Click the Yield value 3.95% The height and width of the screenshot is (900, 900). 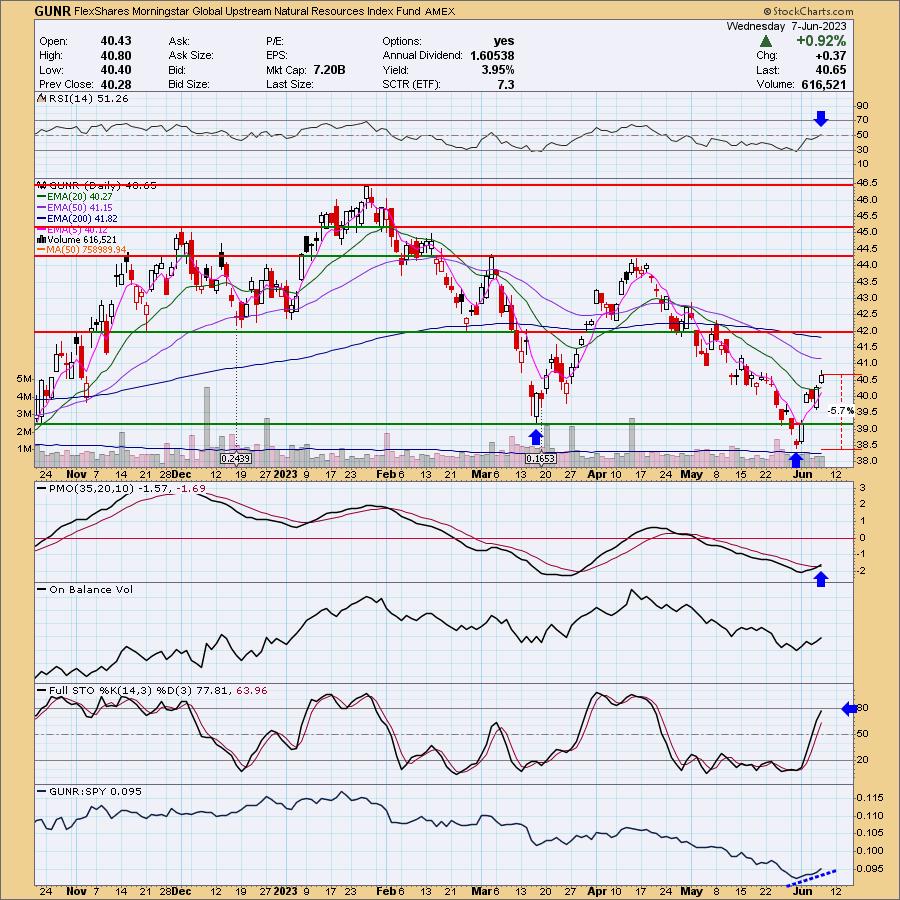[x=497, y=69]
